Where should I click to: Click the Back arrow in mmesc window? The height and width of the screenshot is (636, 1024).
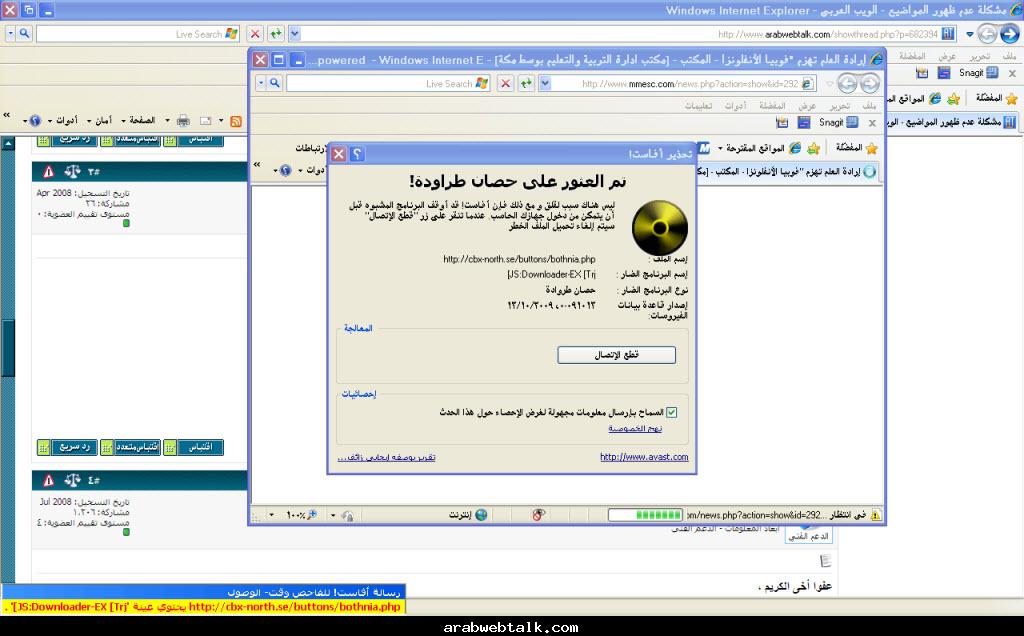pos(869,84)
